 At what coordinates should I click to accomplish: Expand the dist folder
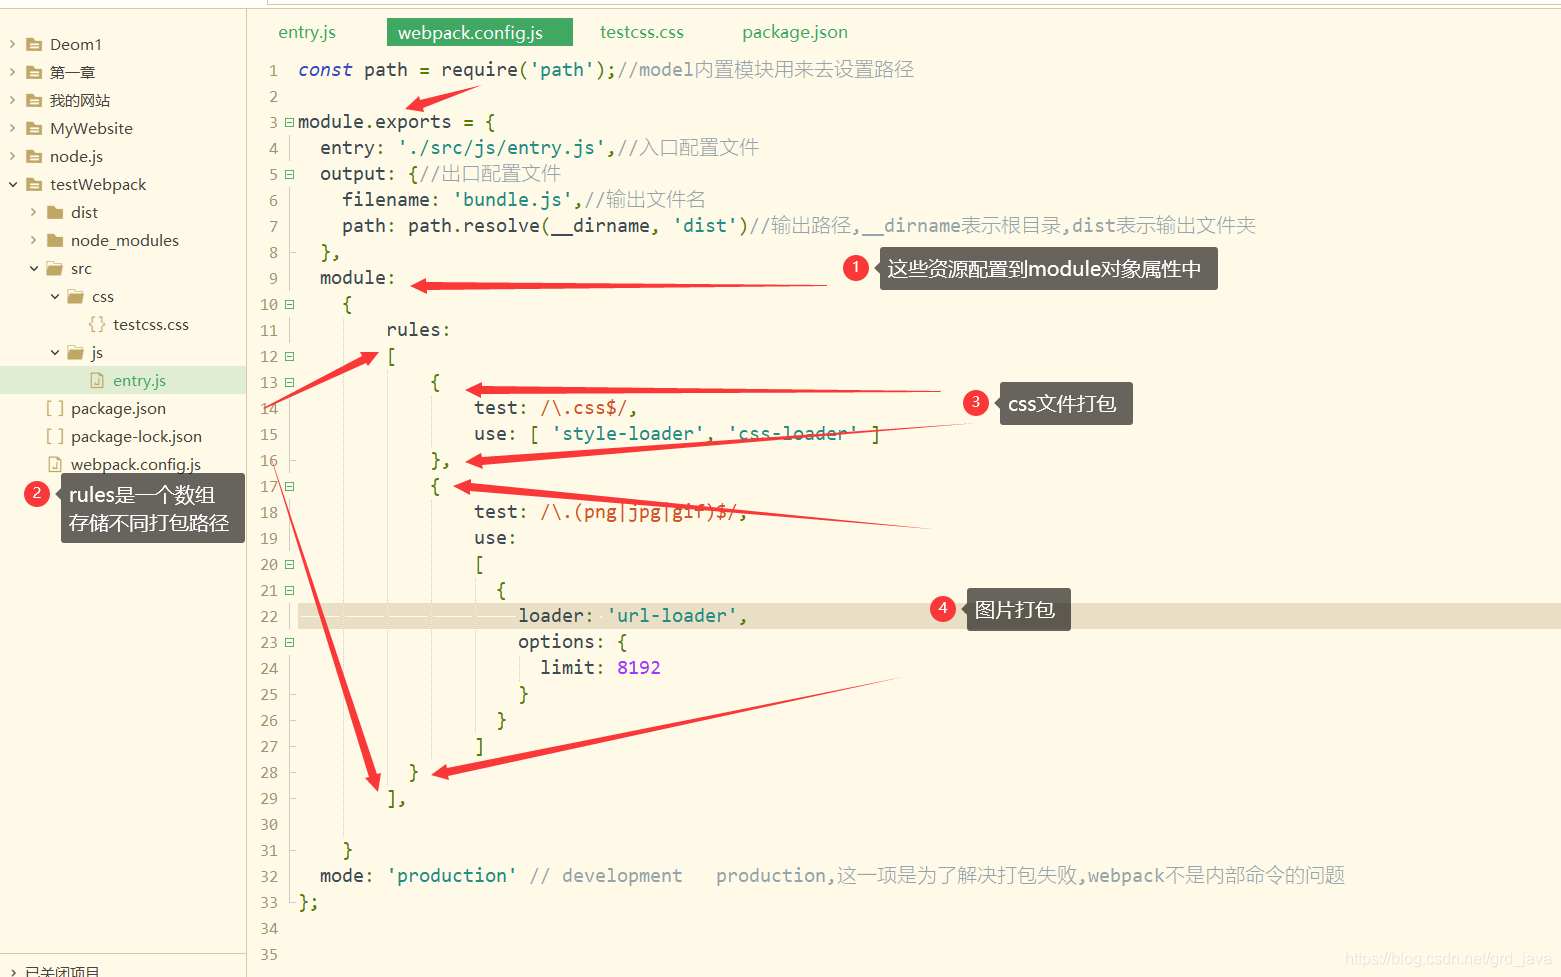point(33,212)
